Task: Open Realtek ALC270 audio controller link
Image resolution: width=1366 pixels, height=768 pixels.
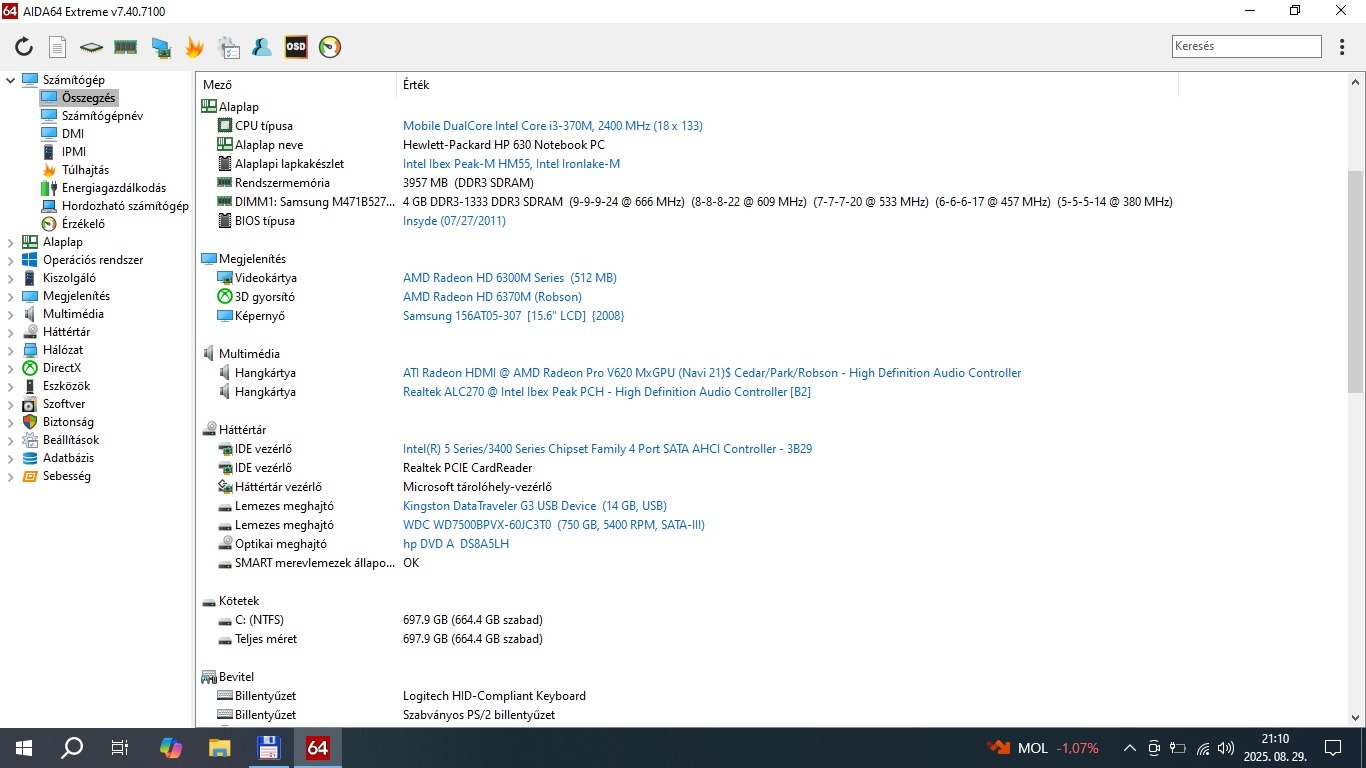Action: point(607,392)
